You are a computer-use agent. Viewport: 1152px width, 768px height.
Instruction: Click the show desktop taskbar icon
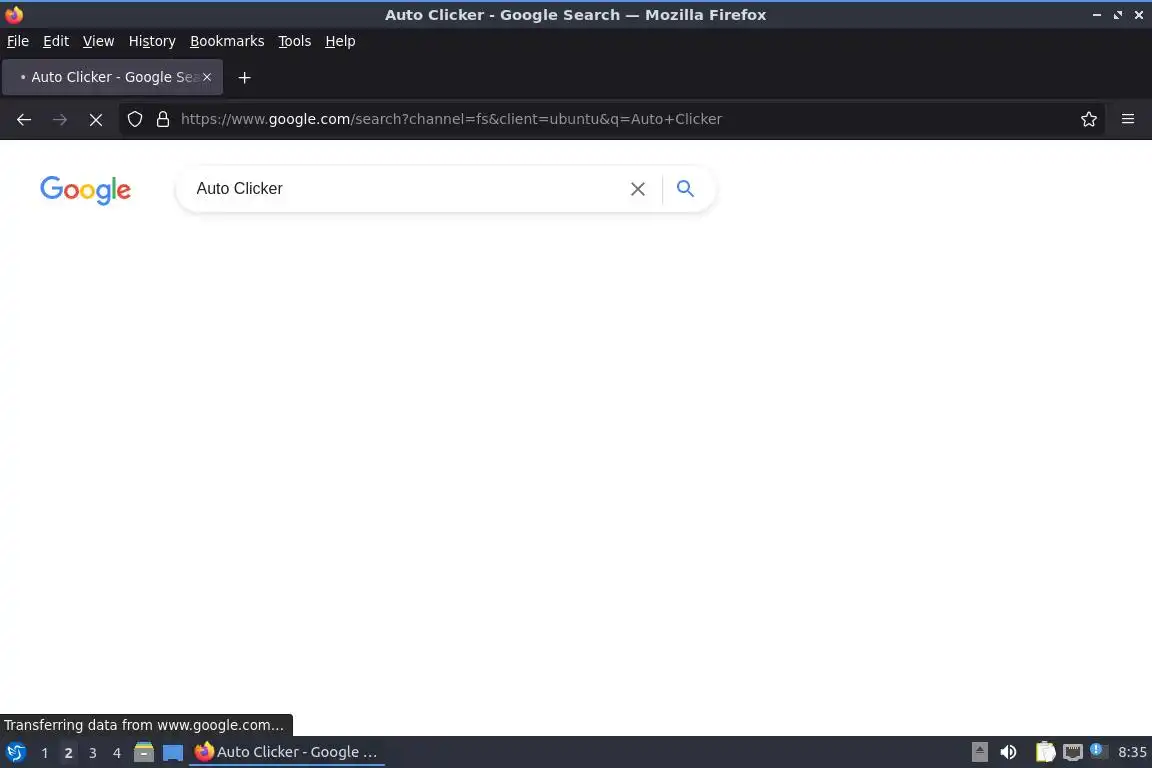coord(173,753)
